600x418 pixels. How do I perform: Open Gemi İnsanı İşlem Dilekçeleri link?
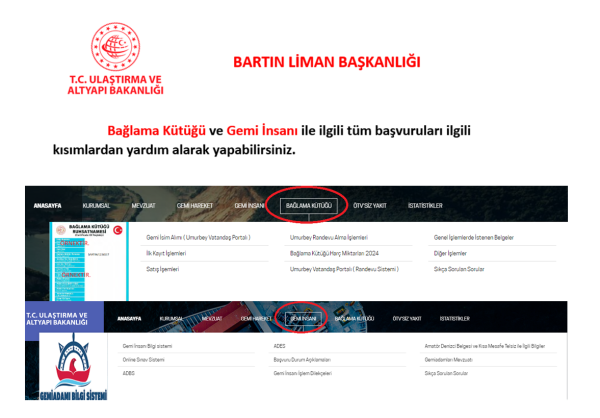[x=303, y=373]
